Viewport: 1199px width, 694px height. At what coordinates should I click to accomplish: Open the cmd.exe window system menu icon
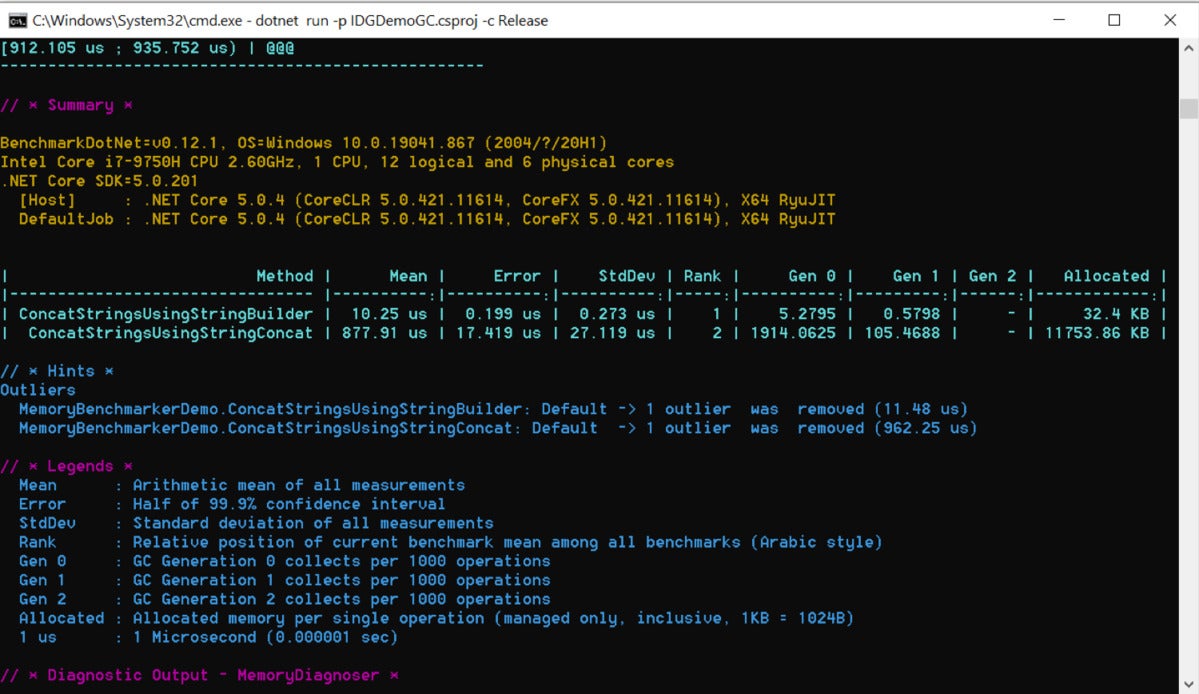pyautogui.click(x=17, y=21)
